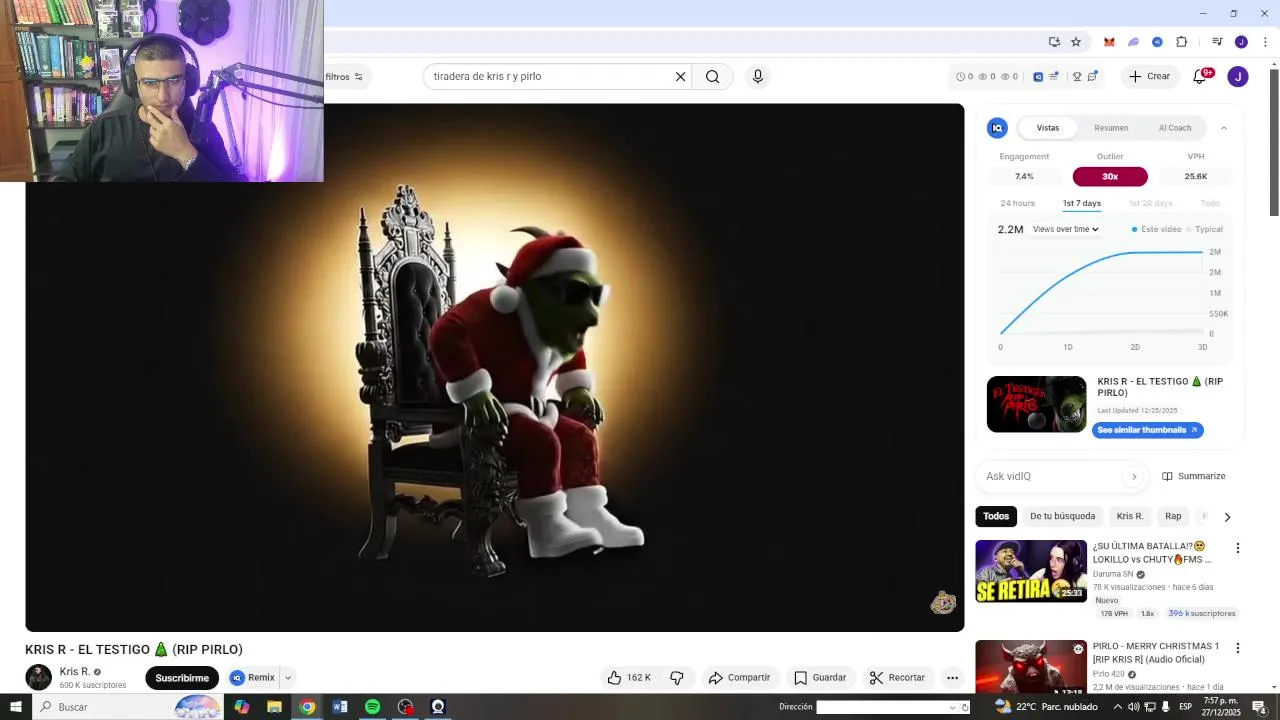Image resolution: width=1280 pixels, height=720 pixels.
Task: Click the vidIQ chat bubble icon
Action: [1093, 76]
